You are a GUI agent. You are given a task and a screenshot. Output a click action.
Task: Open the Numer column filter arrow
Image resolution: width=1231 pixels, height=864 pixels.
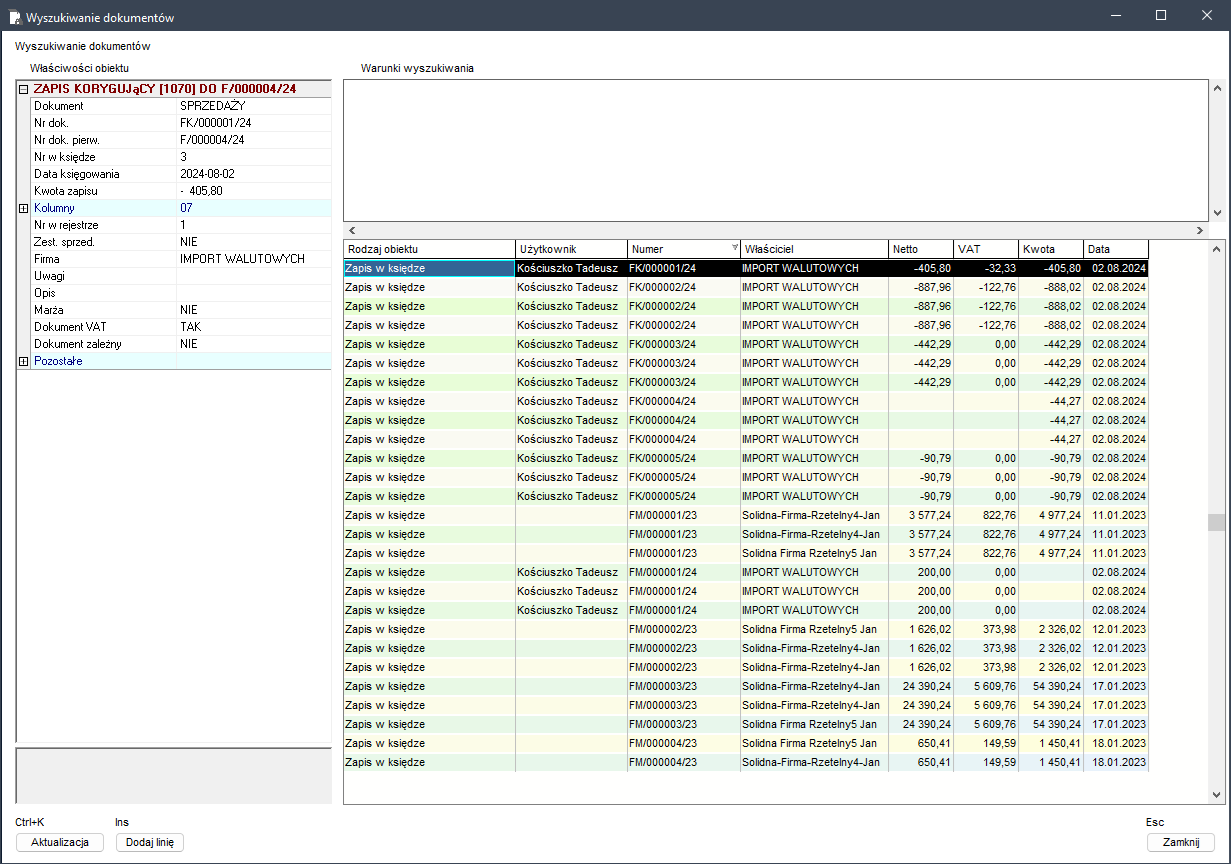click(x=735, y=248)
